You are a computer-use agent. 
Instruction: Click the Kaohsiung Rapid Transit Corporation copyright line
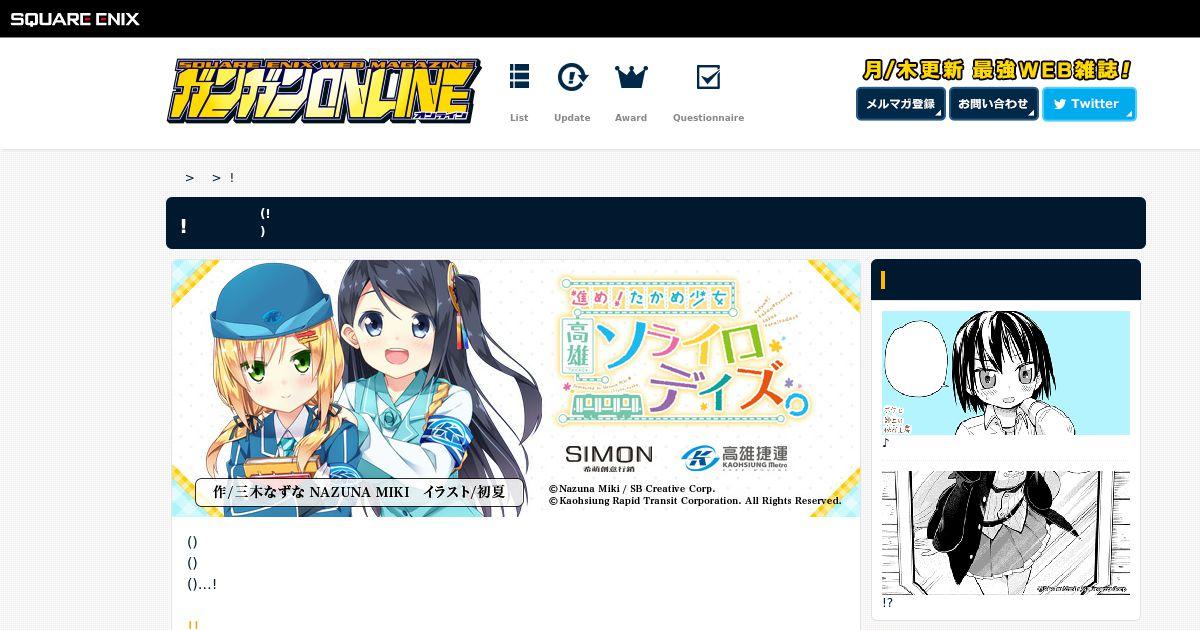pos(695,501)
